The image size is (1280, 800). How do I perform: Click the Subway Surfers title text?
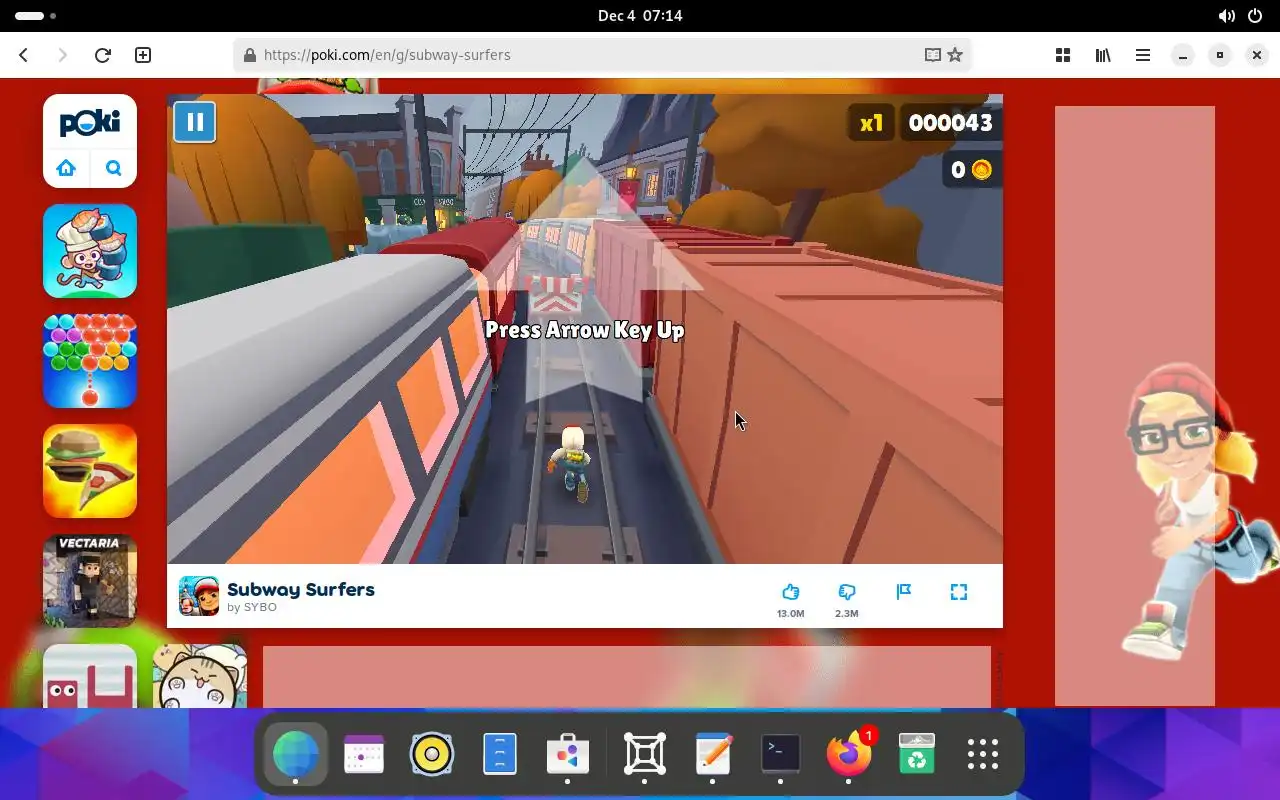click(x=301, y=589)
